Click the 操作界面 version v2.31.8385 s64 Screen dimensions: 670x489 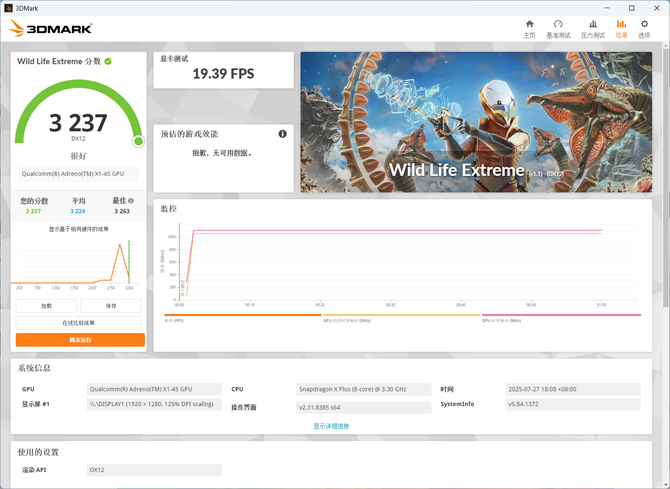point(364,407)
